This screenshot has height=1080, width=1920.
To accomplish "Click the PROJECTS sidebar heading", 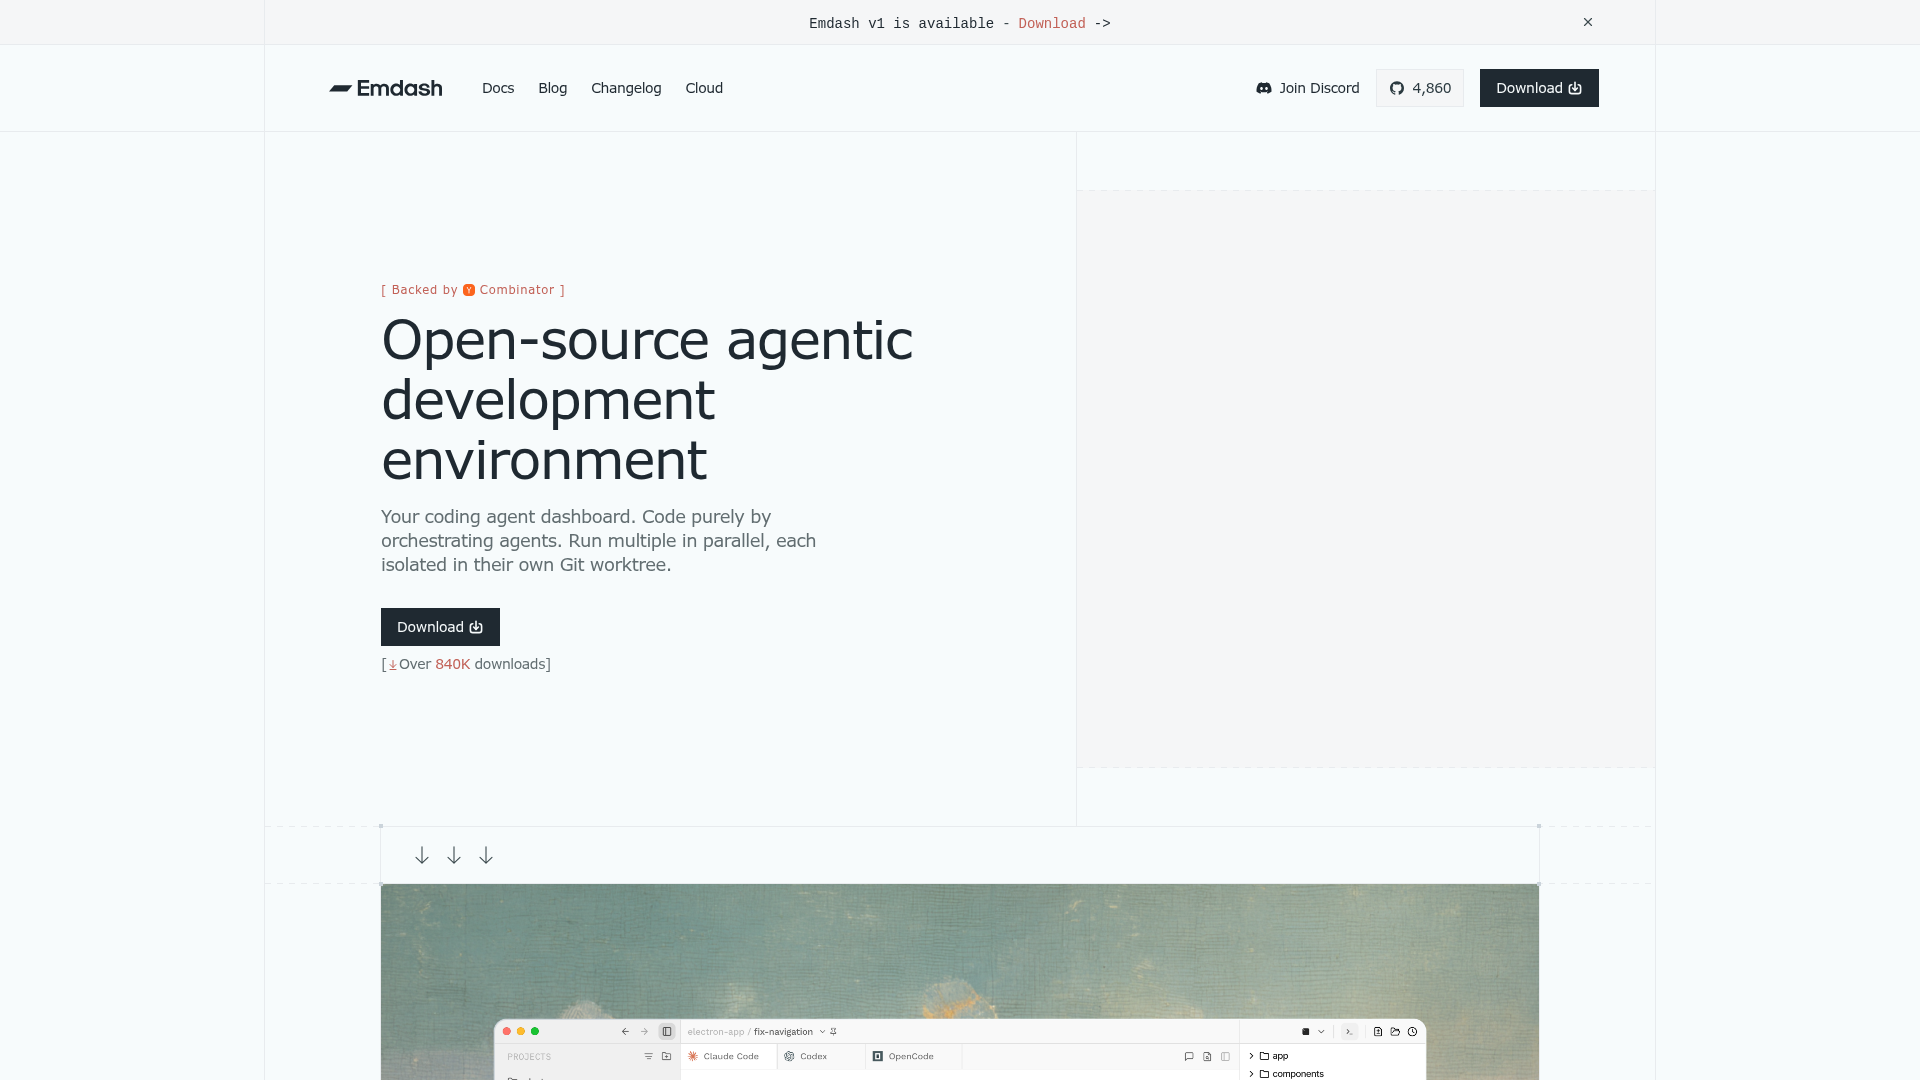I will click(529, 1057).
